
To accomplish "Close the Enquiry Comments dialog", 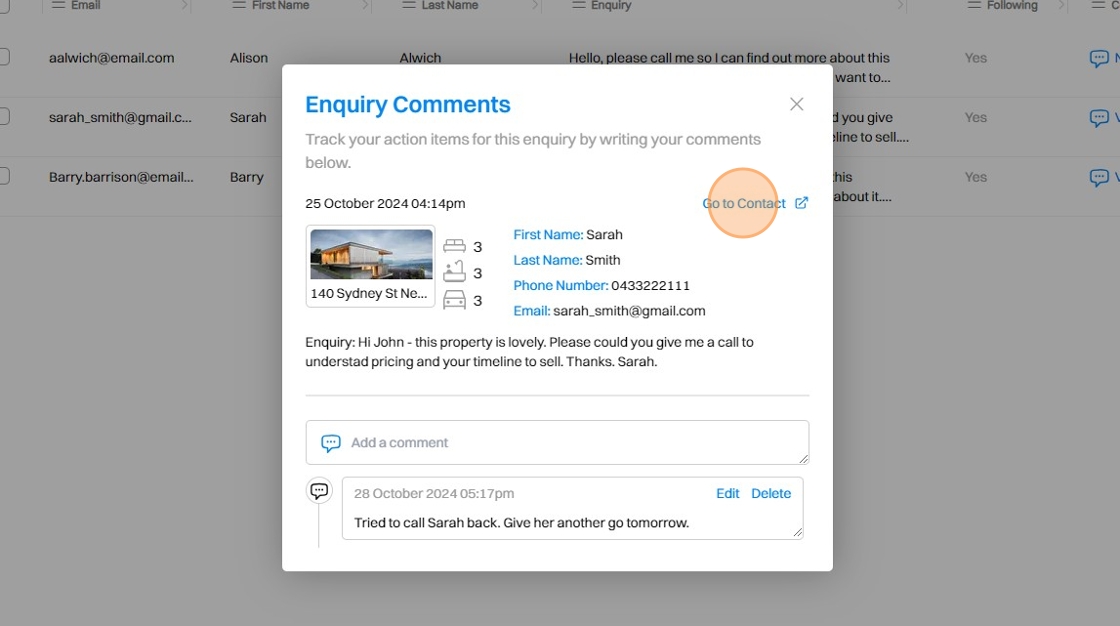I will pyautogui.click(x=796, y=104).
